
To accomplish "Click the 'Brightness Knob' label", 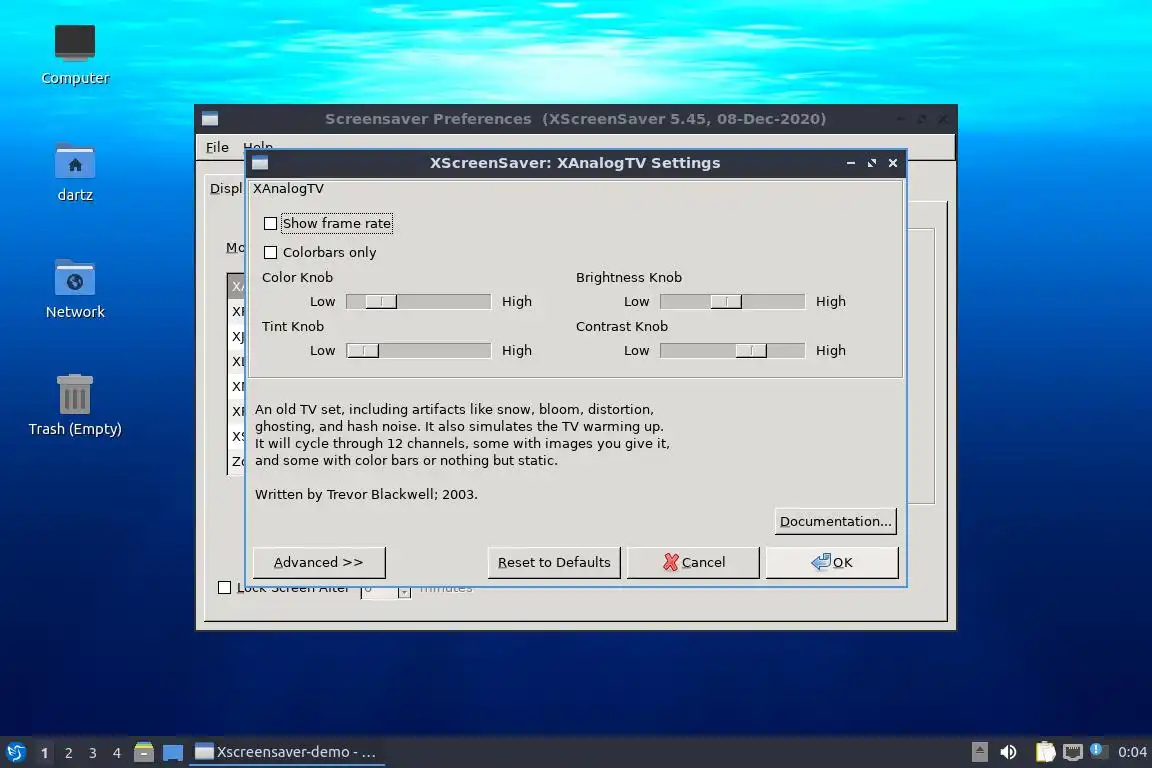I will (629, 278).
